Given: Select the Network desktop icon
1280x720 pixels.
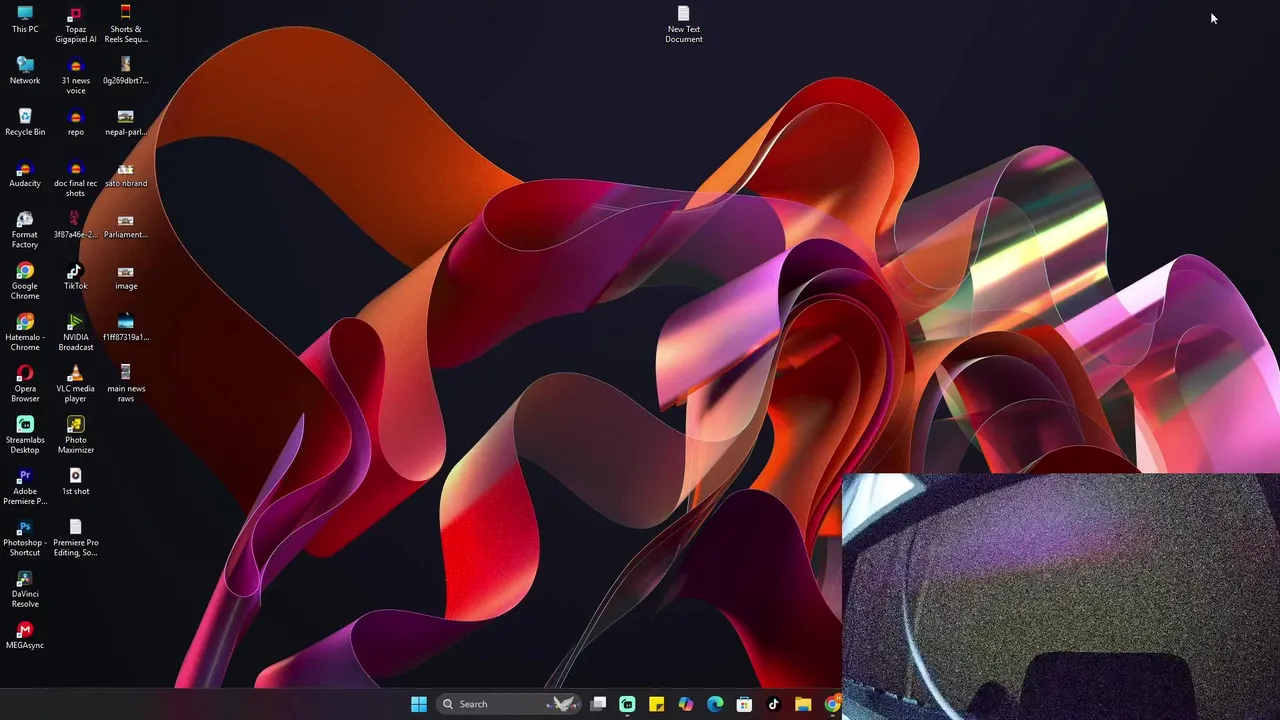Looking at the screenshot, I should click(25, 70).
